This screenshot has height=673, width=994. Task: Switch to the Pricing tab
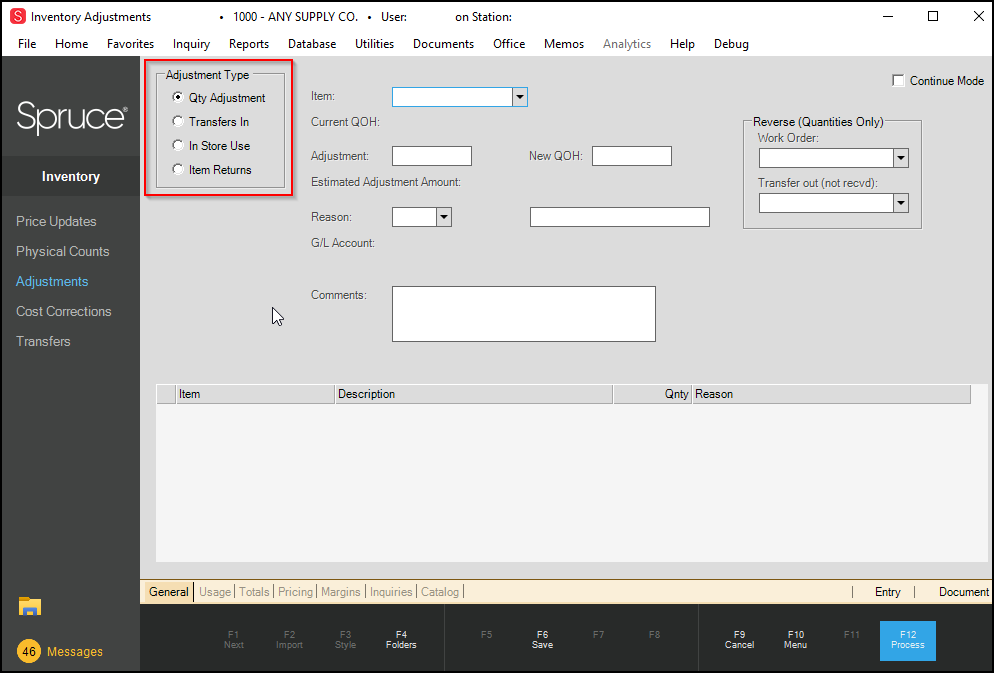pos(295,591)
